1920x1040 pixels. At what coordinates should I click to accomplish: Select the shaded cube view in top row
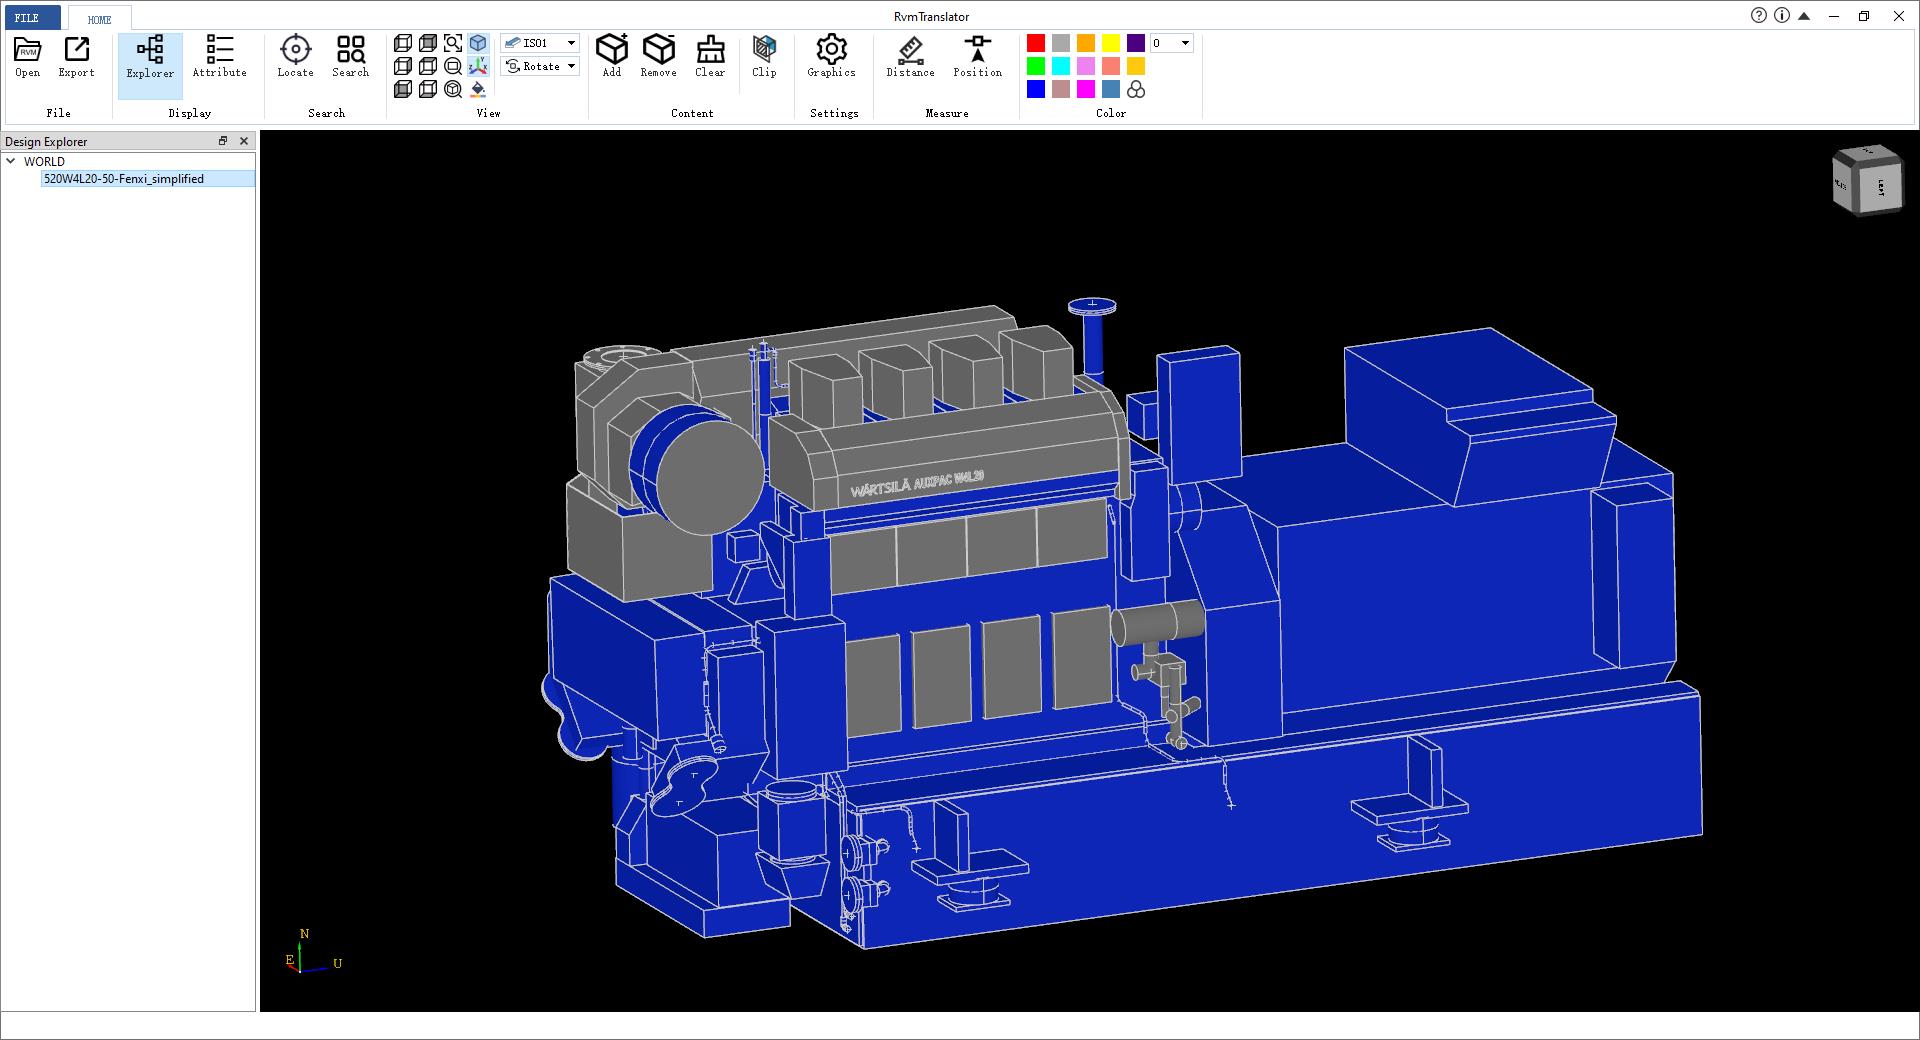coord(428,43)
